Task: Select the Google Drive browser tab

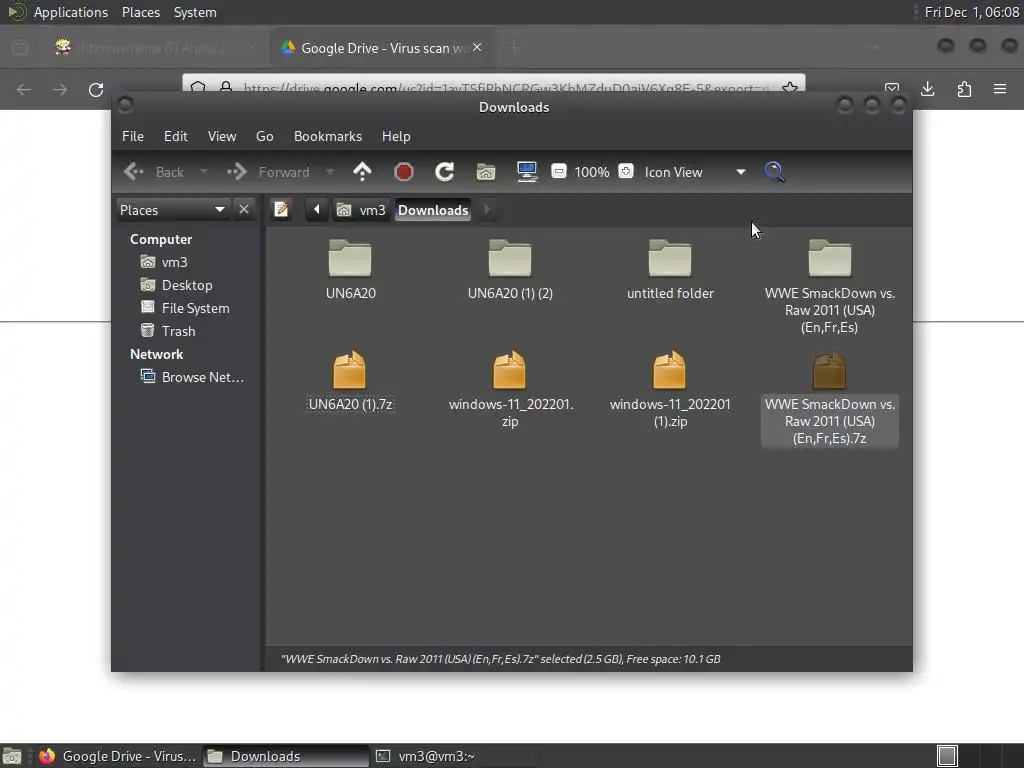Action: pyautogui.click(x=381, y=47)
